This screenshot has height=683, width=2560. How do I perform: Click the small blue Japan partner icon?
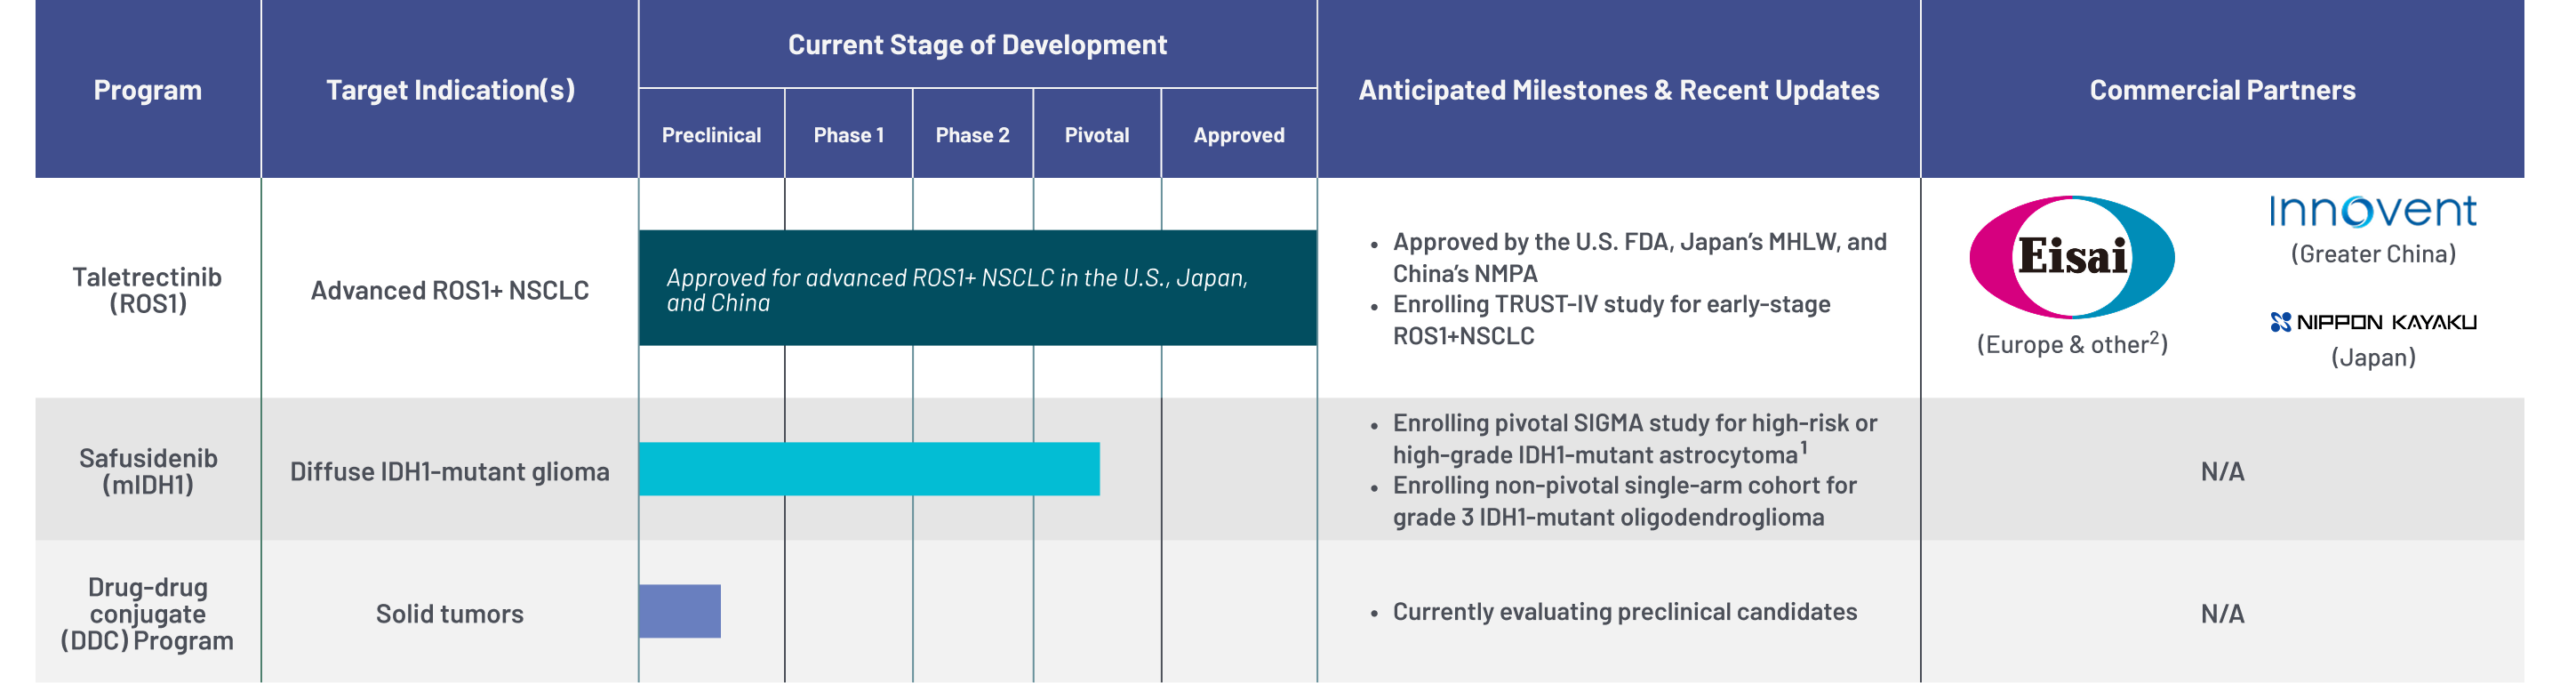point(2281,322)
